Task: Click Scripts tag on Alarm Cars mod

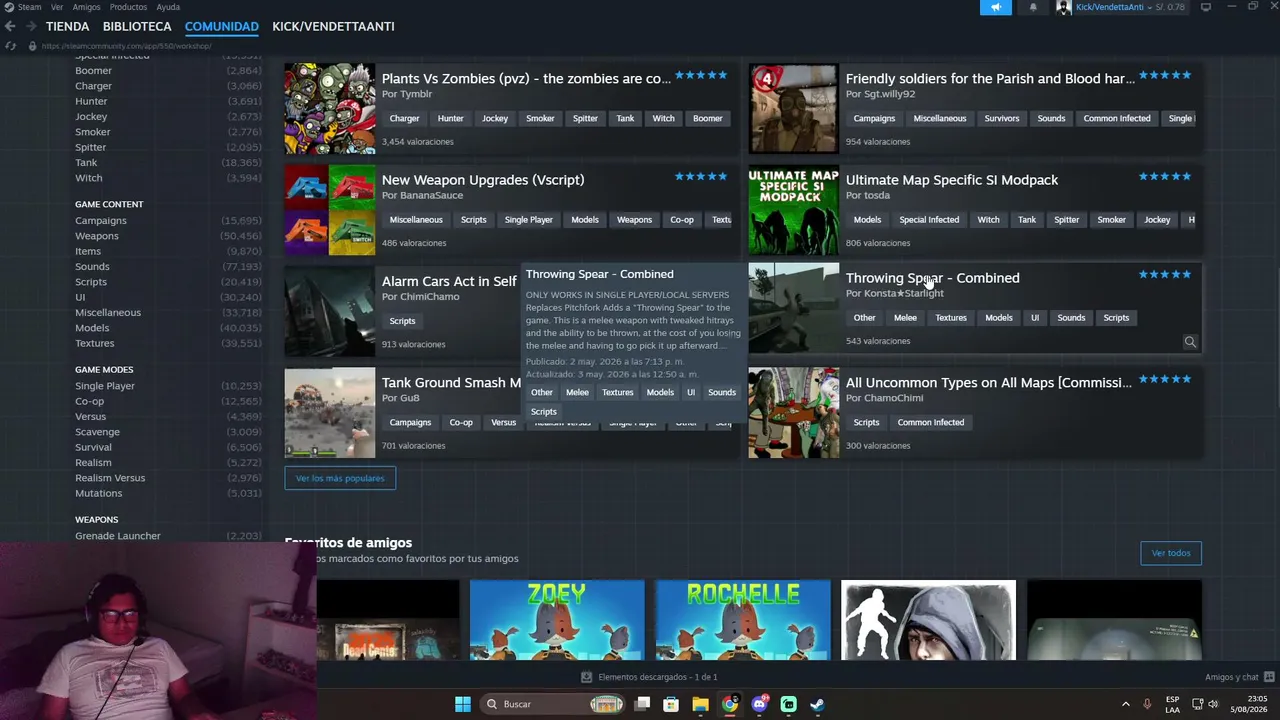Action: point(402,321)
